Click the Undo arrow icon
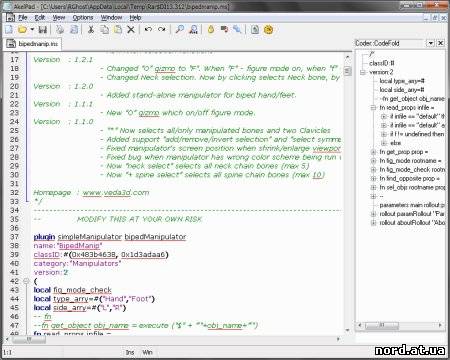Image resolution: width=450 pixels, height=360 pixels. click(x=148, y=30)
